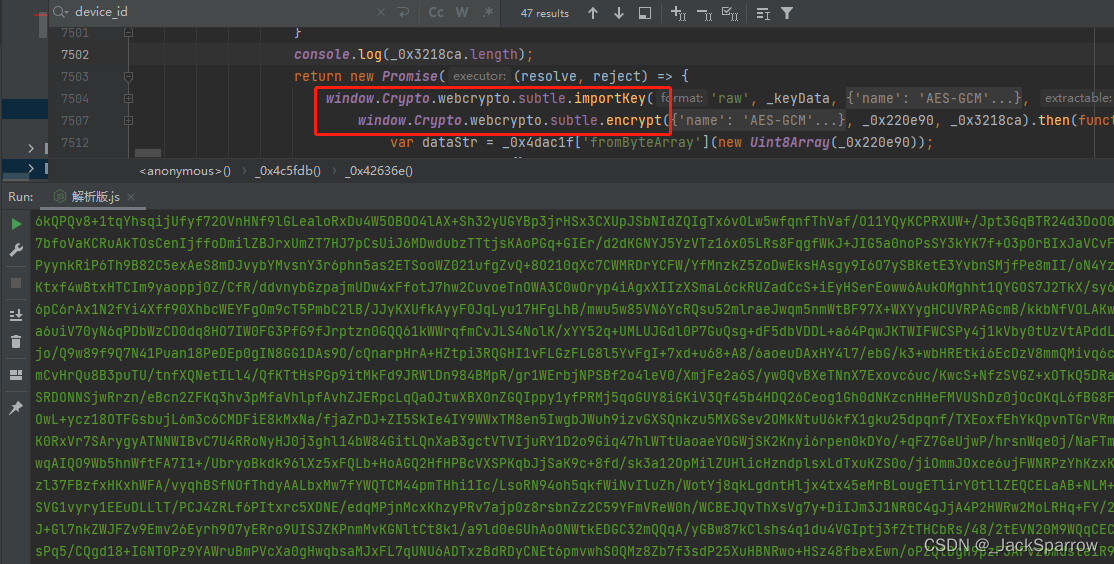Click line number 7512 in gutter

(75, 142)
